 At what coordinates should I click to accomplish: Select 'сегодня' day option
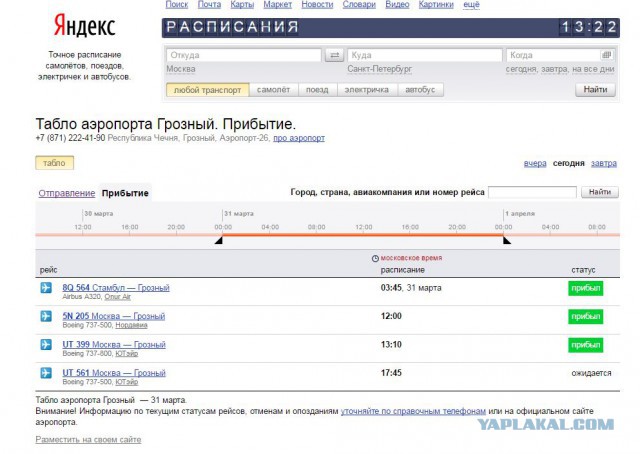569,163
